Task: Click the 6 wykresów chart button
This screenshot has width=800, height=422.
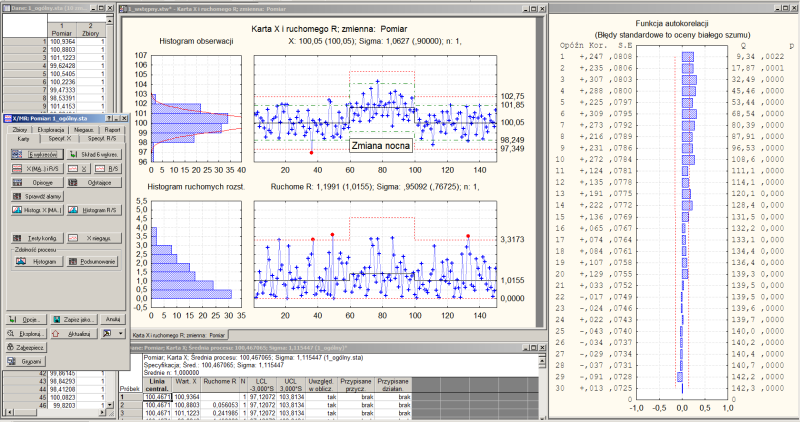Action: pyautogui.click(x=30, y=155)
